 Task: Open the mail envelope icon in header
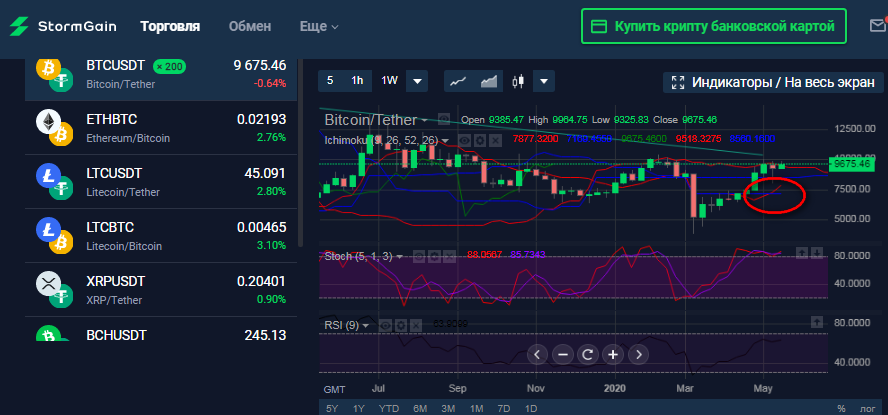tap(877, 26)
